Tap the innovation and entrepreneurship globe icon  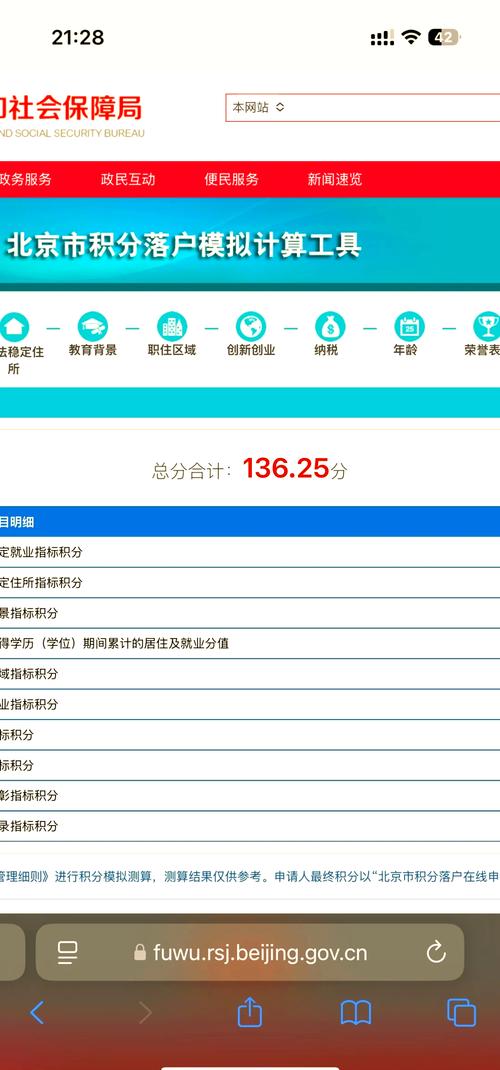tap(251, 327)
